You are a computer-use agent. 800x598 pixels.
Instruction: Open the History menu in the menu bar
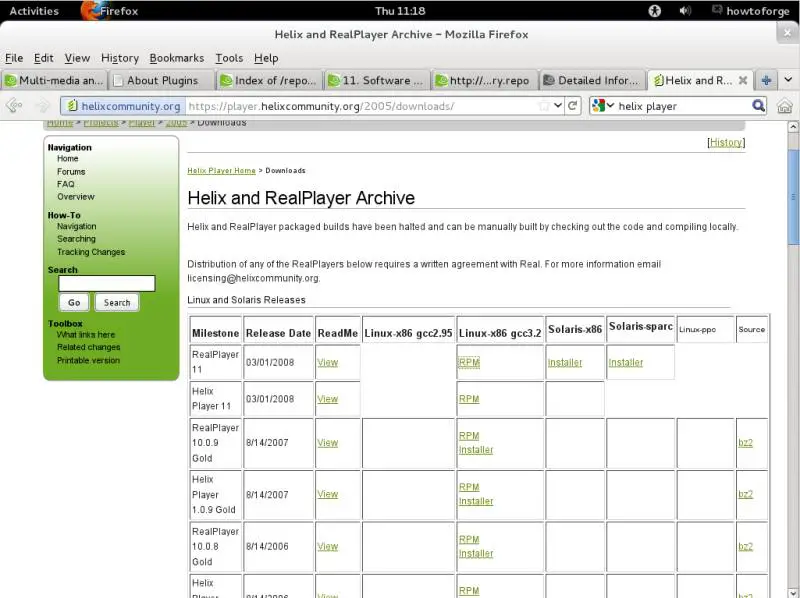point(120,58)
